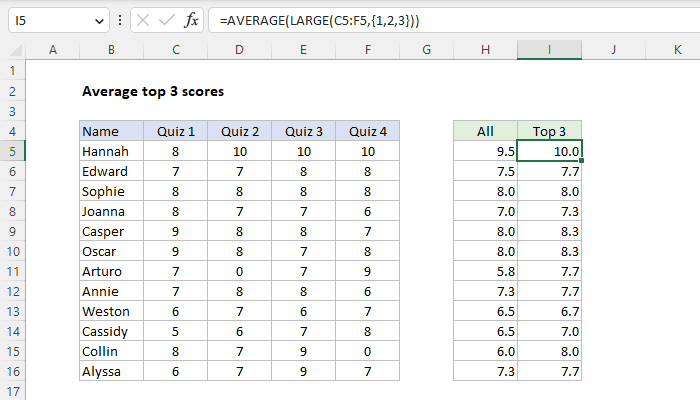
Task: Select all cells with the corner triangle
Action: pyautogui.click(x=16, y=50)
